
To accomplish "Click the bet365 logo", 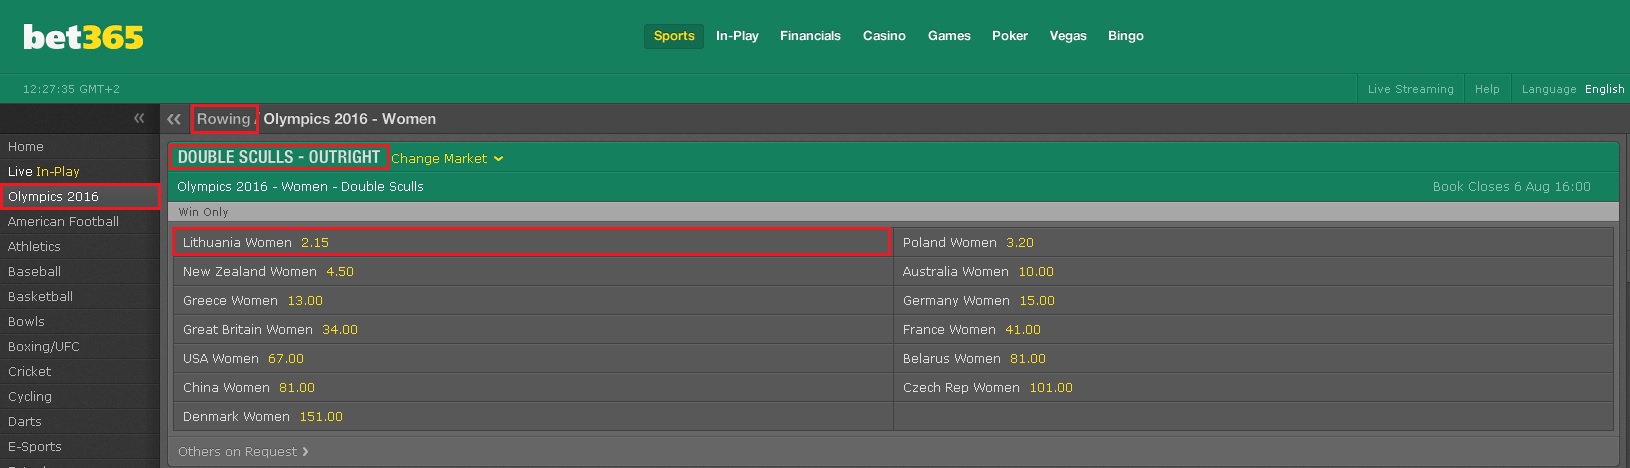I will [84, 37].
